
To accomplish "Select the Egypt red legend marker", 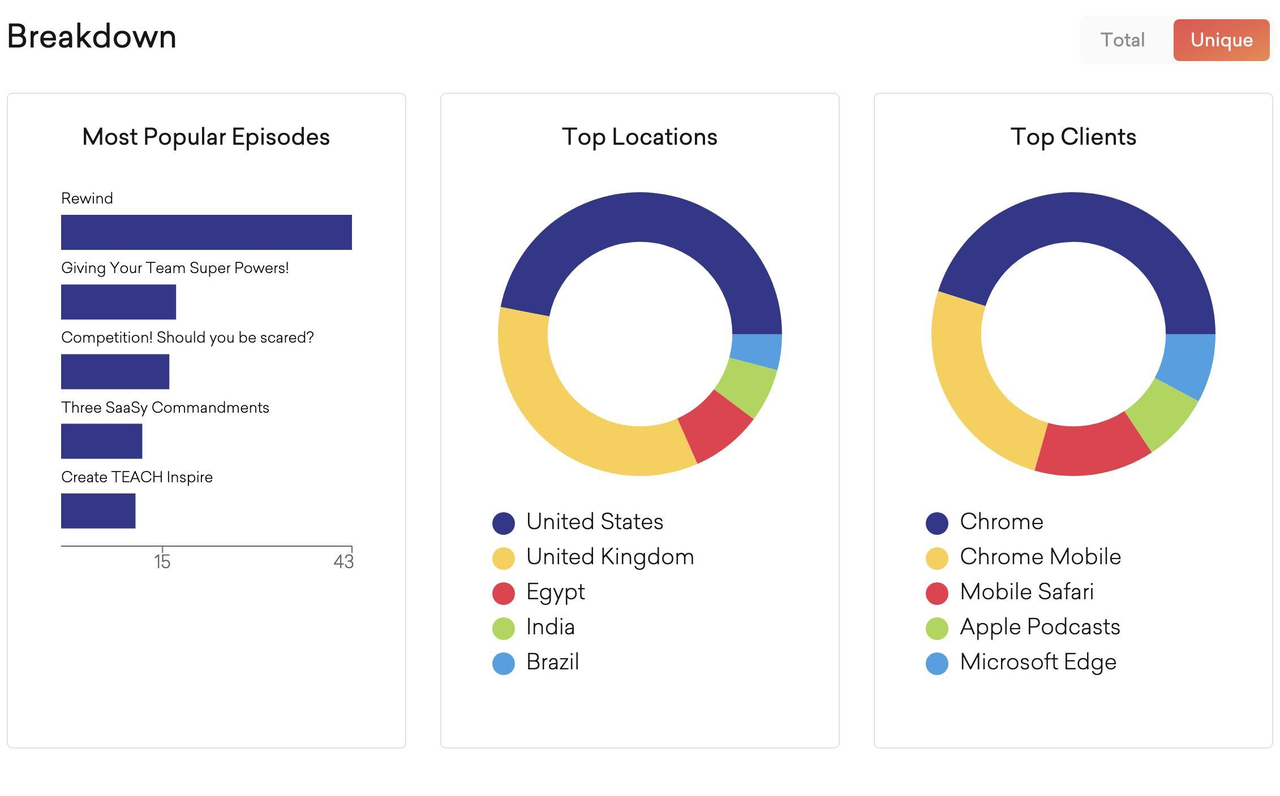I will tap(503, 592).
